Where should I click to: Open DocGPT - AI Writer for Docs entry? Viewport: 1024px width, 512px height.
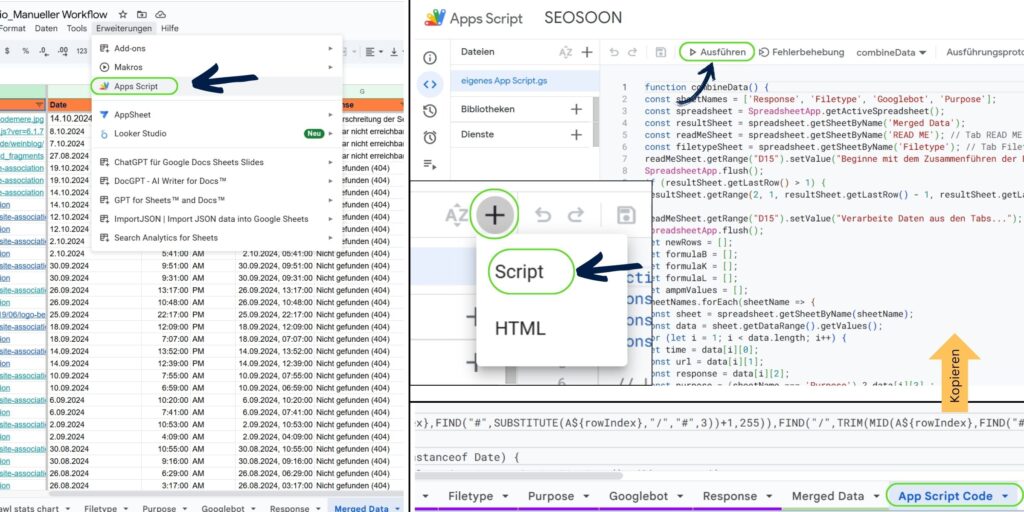pos(217,181)
